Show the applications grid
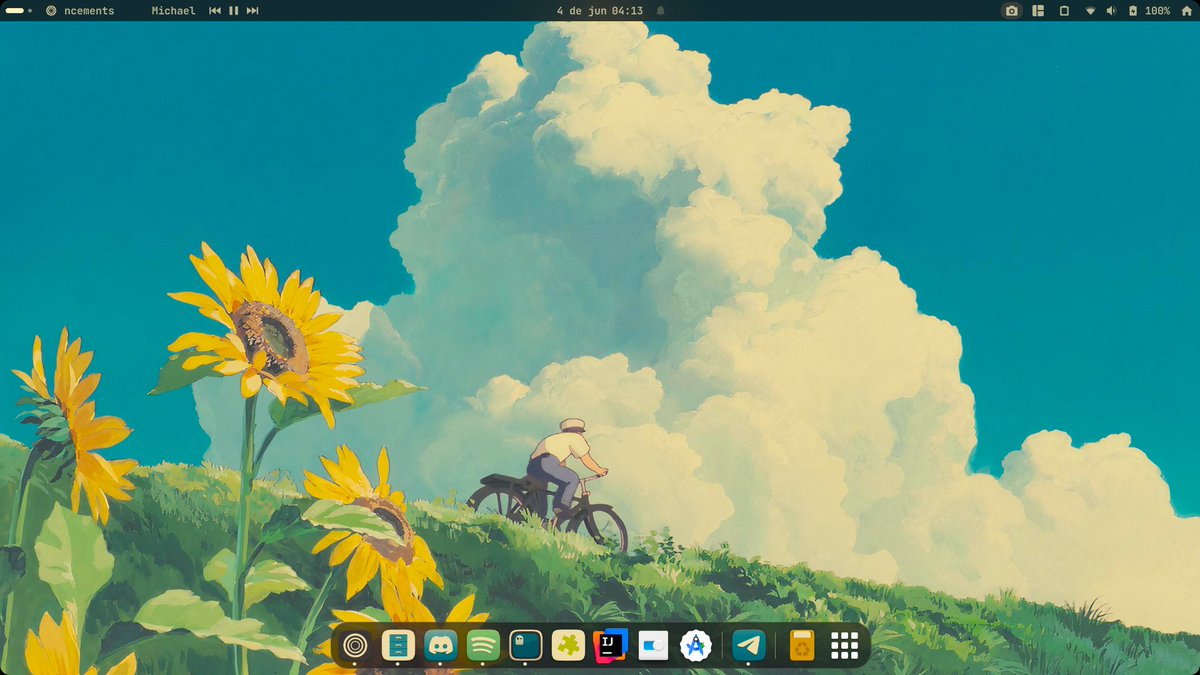The height and width of the screenshot is (675, 1200). coord(845,646)
